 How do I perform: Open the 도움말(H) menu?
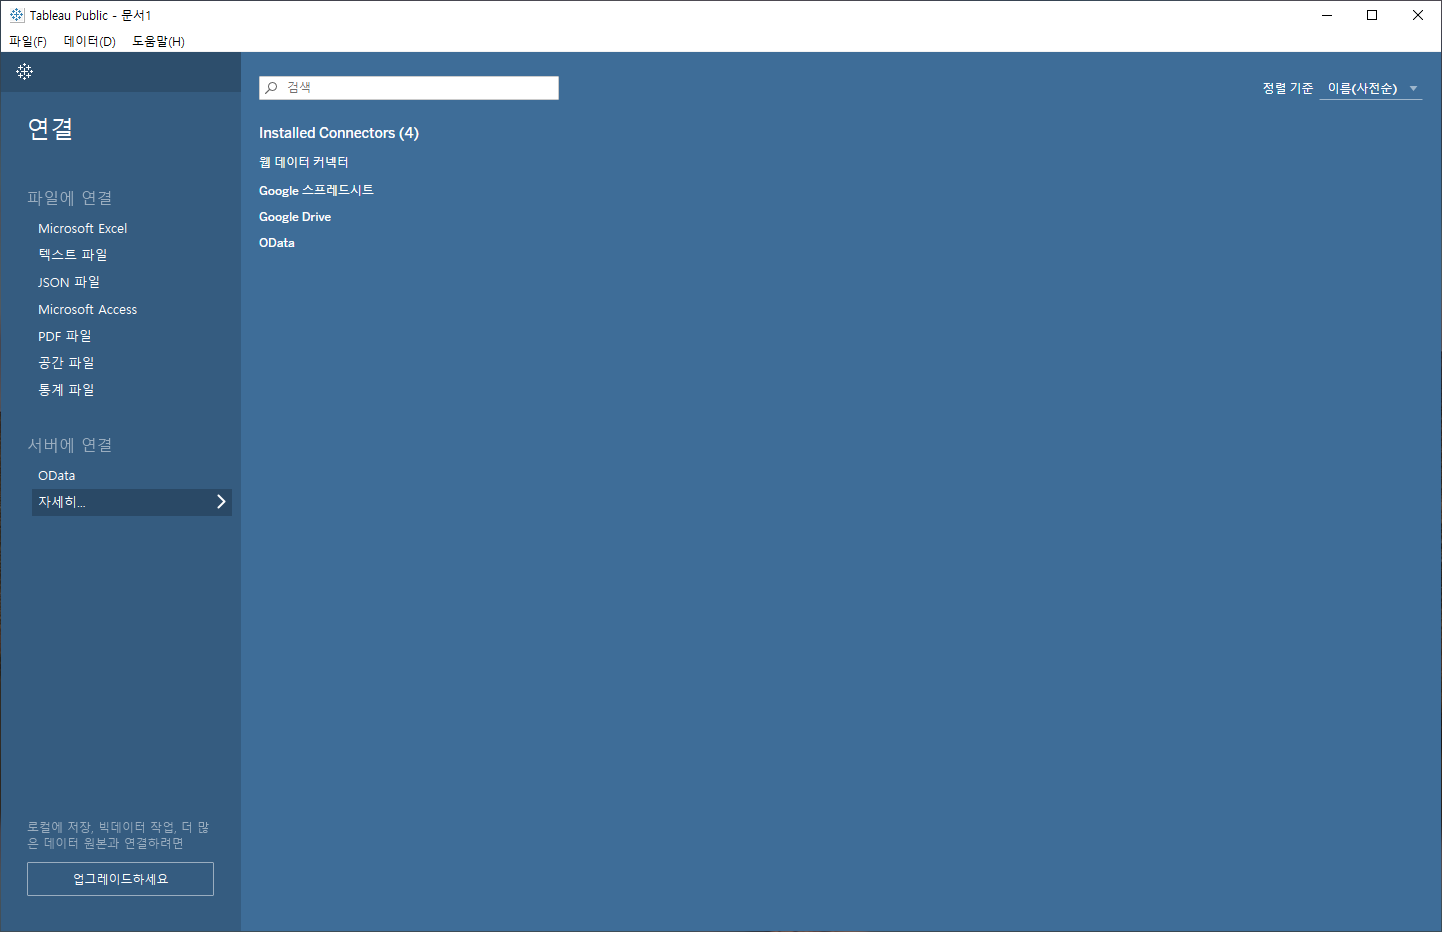pyautogui.click(x=158, y=41)
